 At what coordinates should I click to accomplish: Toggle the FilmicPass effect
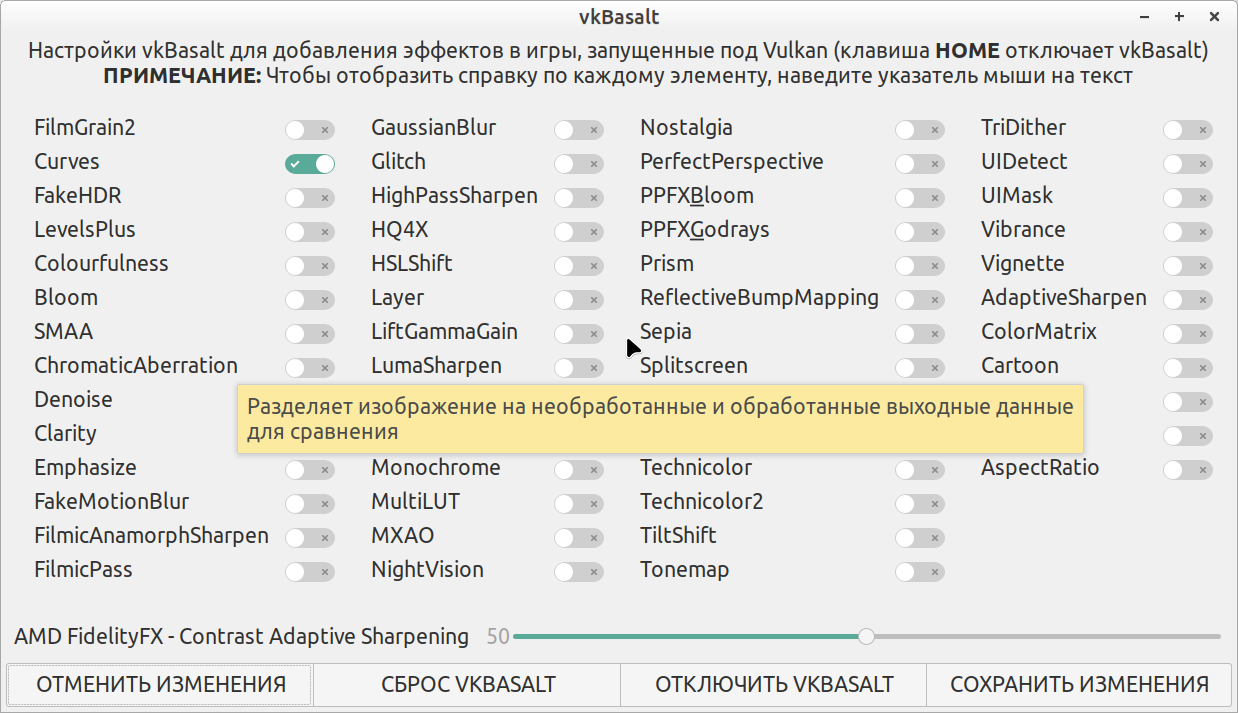click(309, 572)
